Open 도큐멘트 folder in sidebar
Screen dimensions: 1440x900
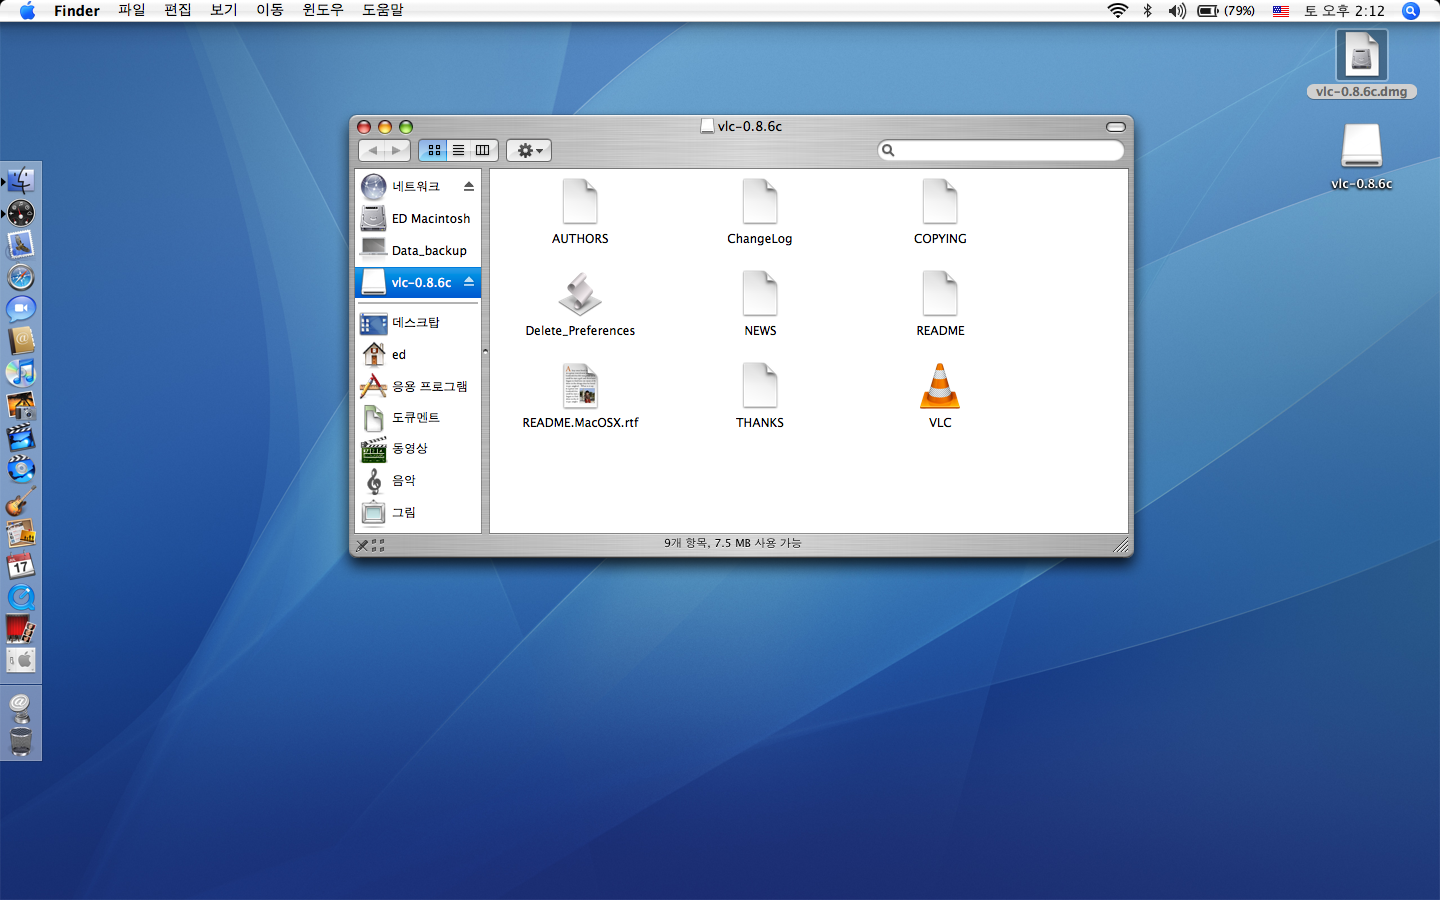(x=418, y=417)
